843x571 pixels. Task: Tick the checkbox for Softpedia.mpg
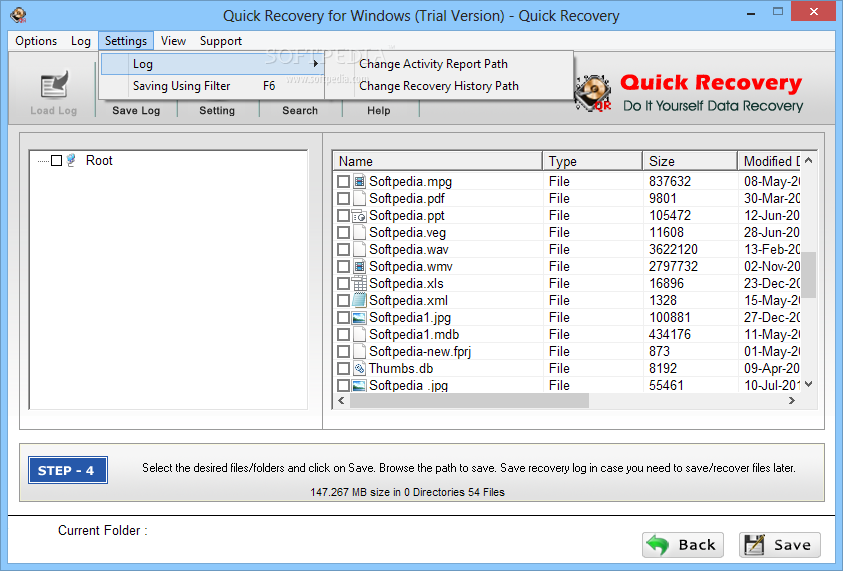tap(344, 181)
